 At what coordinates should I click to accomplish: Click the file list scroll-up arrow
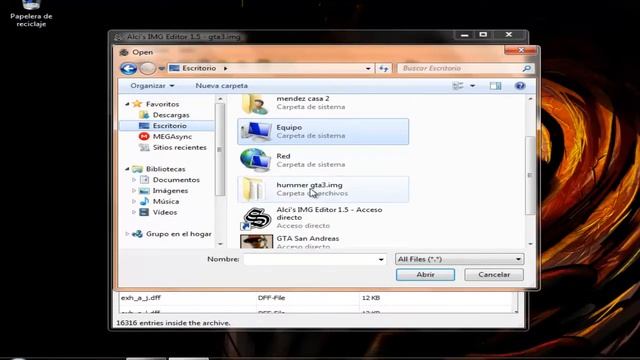(530, 99)
